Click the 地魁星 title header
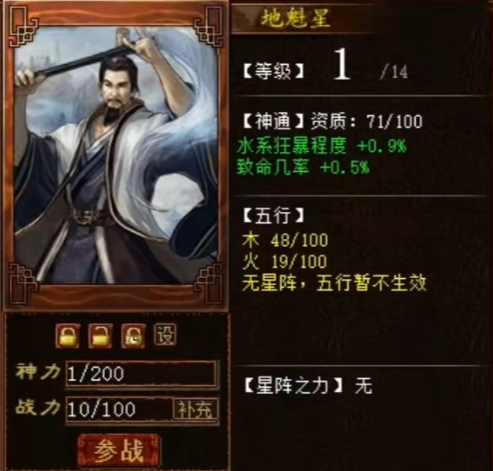 (x=295, y=18)
